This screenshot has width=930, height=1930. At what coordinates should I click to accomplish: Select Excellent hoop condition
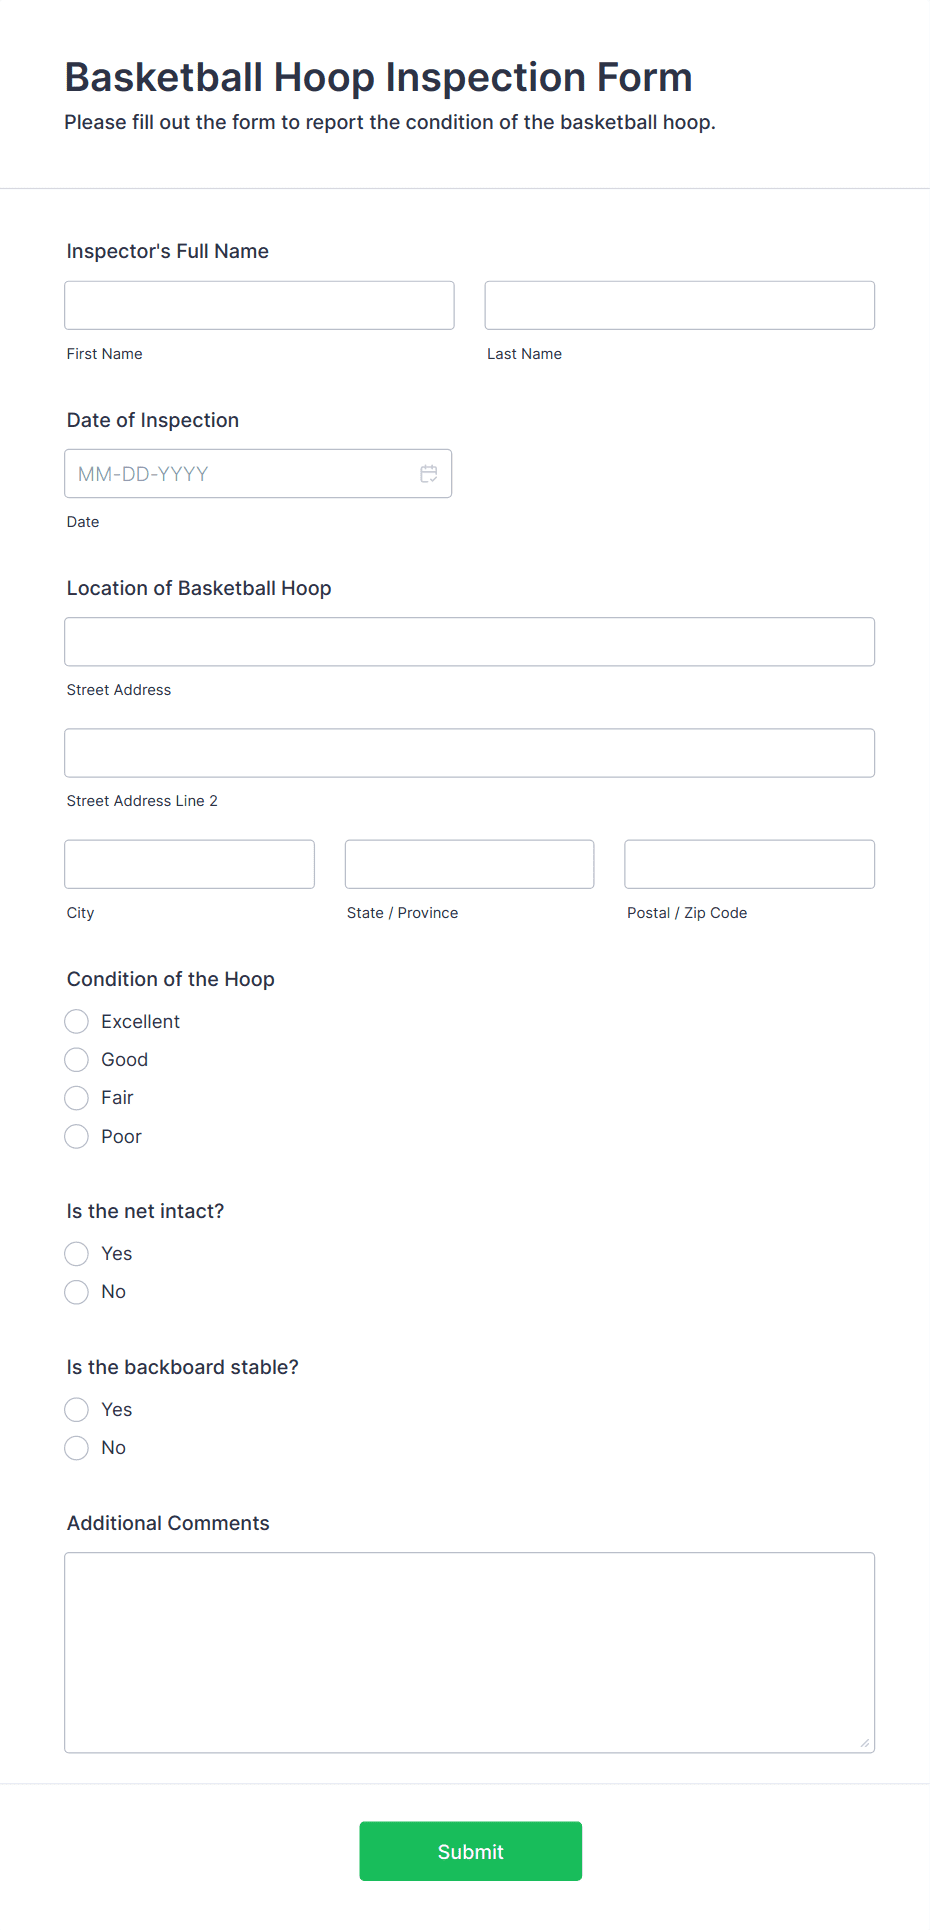(77, 1021)
